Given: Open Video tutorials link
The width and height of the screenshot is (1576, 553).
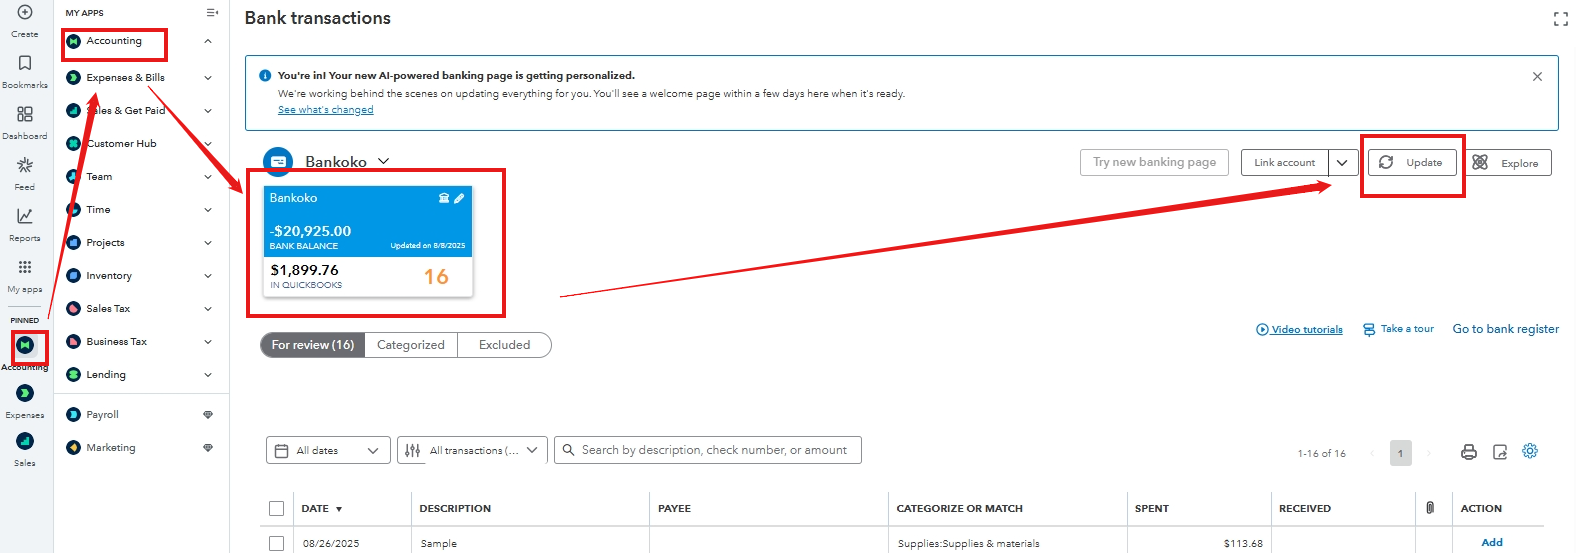Looking at the screenshot, I should click(x=1299, y=329).
